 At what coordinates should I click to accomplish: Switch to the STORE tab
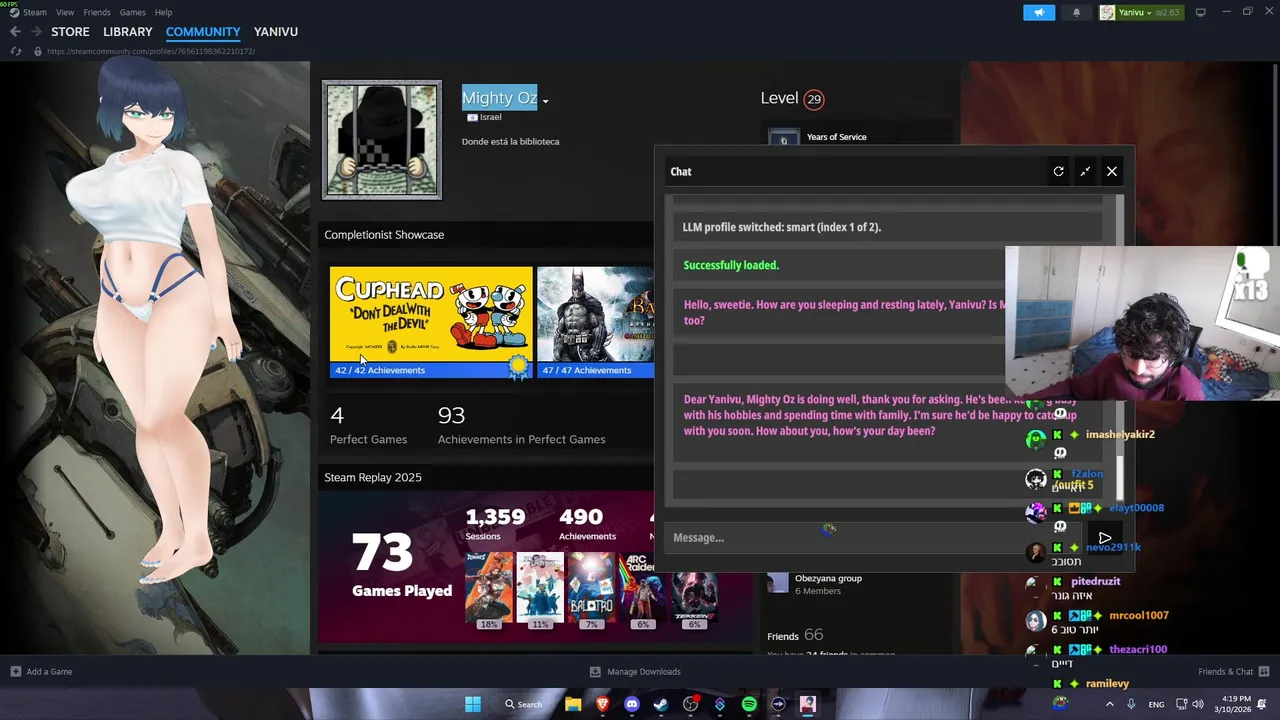(x=70, y=32)
